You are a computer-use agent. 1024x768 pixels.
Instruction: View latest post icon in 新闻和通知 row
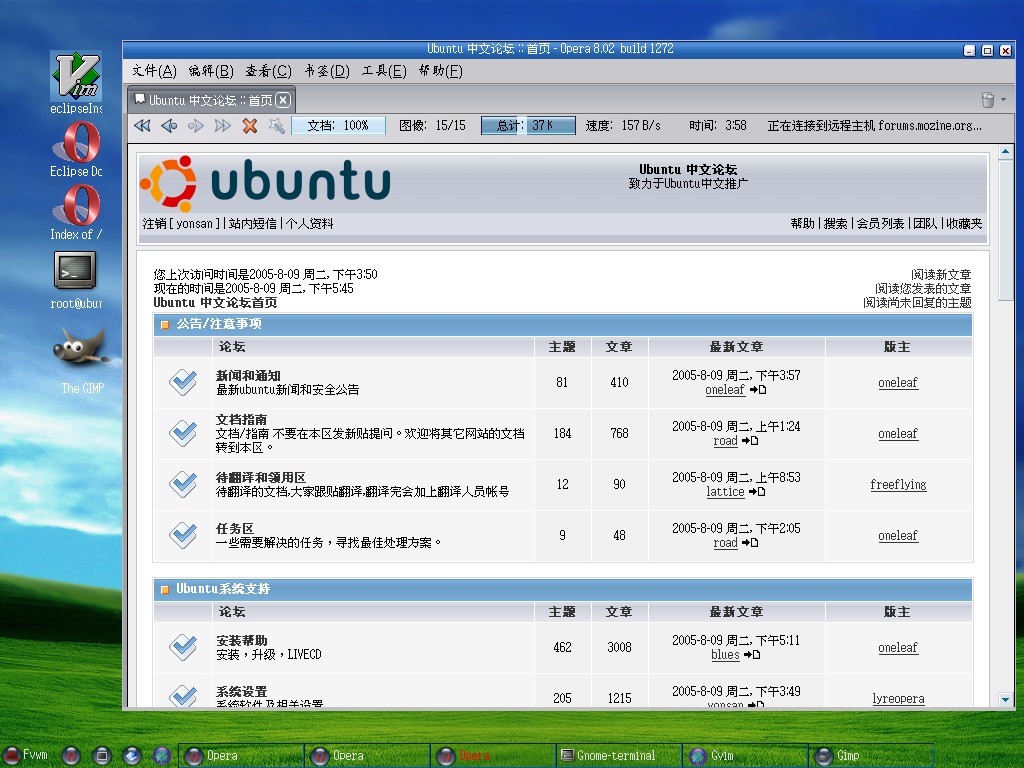758,390
